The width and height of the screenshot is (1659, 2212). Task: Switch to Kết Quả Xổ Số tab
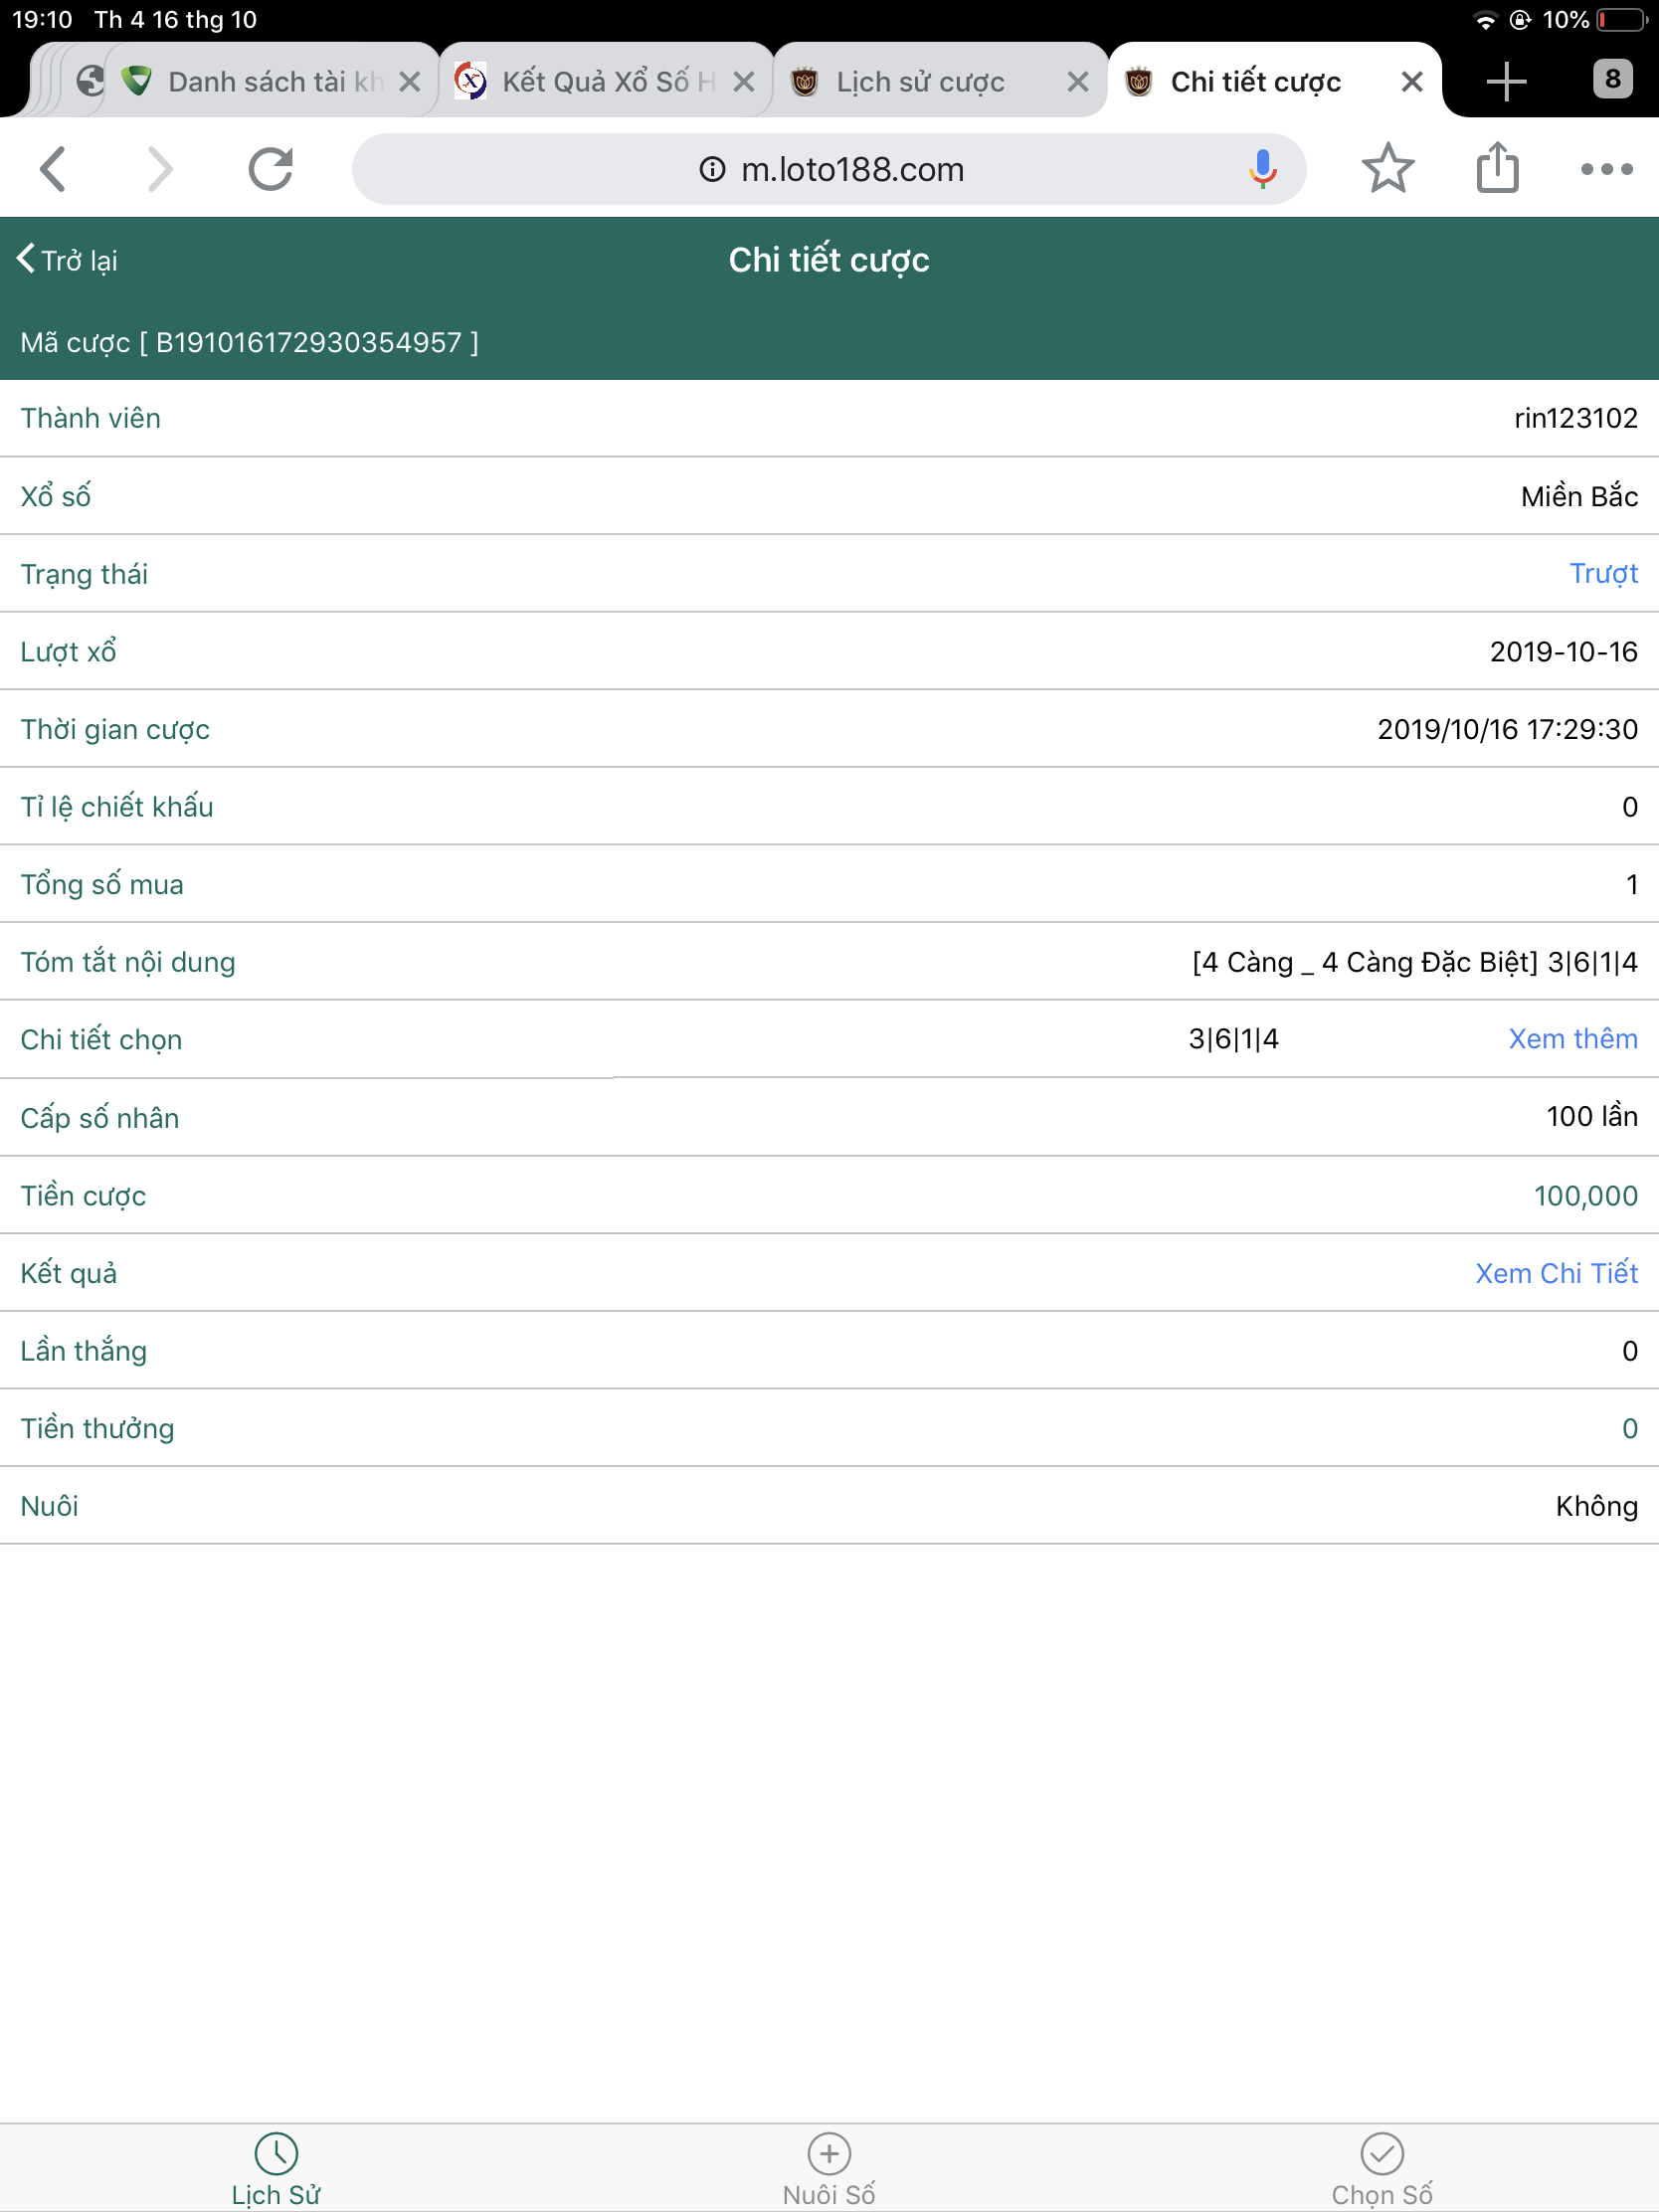pyautogui.click(x=606, y=82)
